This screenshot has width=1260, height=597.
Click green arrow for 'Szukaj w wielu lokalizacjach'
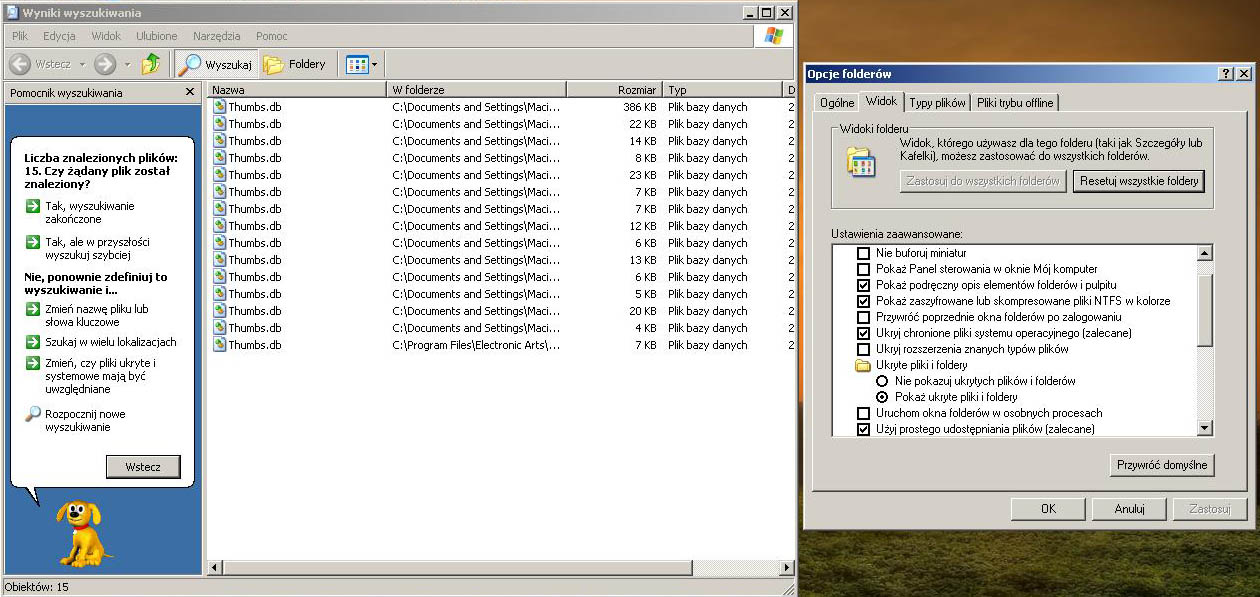click(x=33, y=341)
